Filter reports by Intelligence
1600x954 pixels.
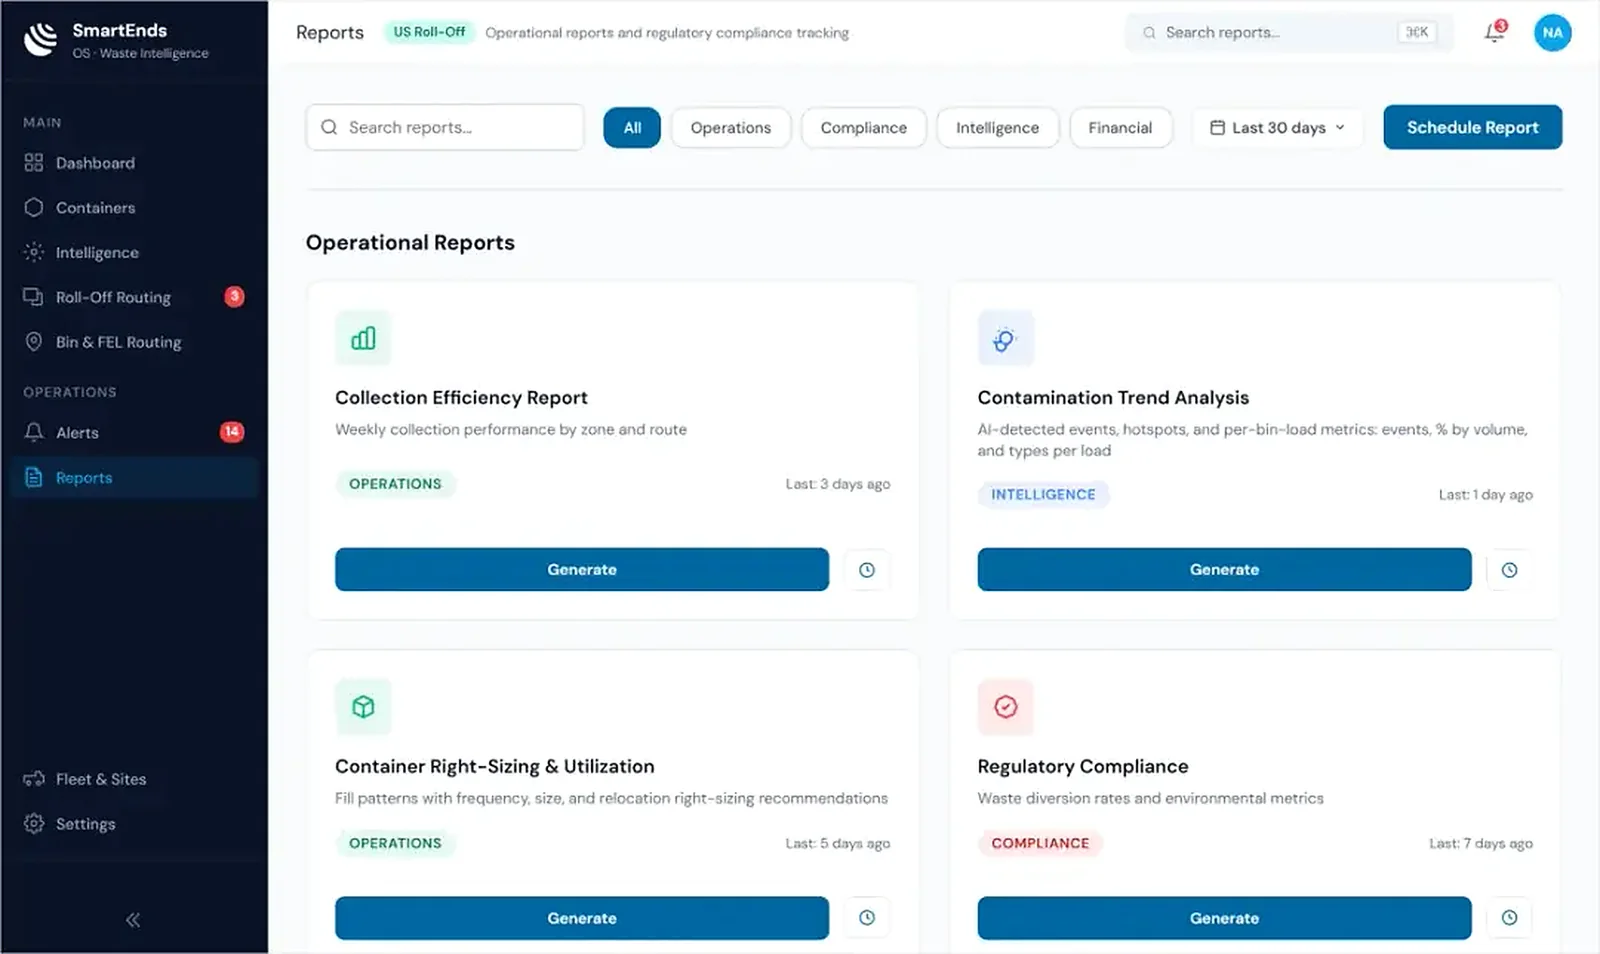[997, 128]
